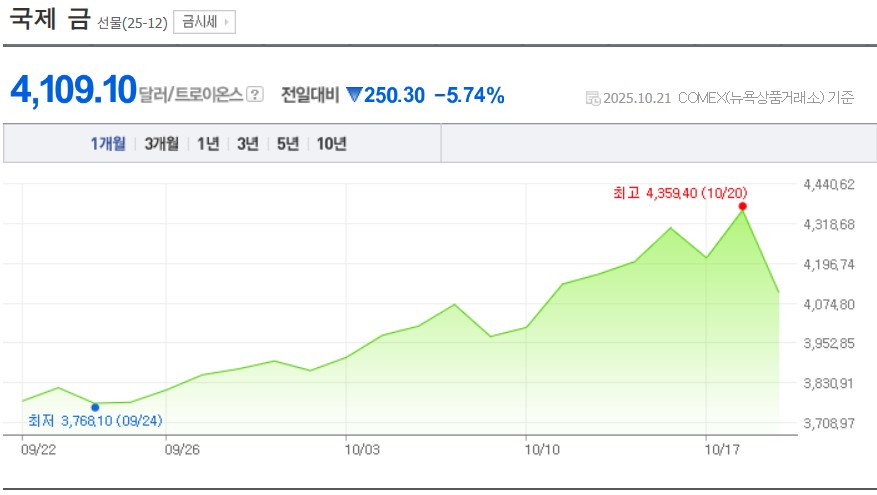Open the 금시세 link button
The height and width of the screenshot is (495, 877).
[204, 22]
